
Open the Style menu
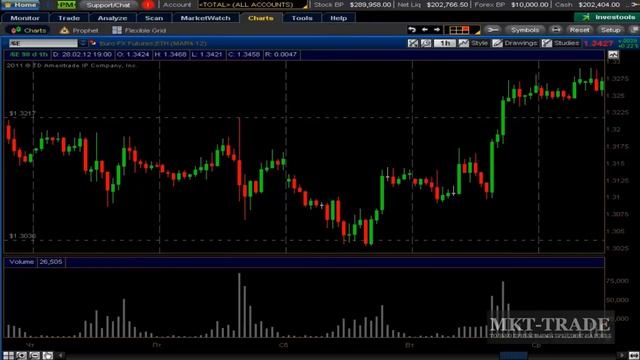pyautogui.click(x=473, y=43)
